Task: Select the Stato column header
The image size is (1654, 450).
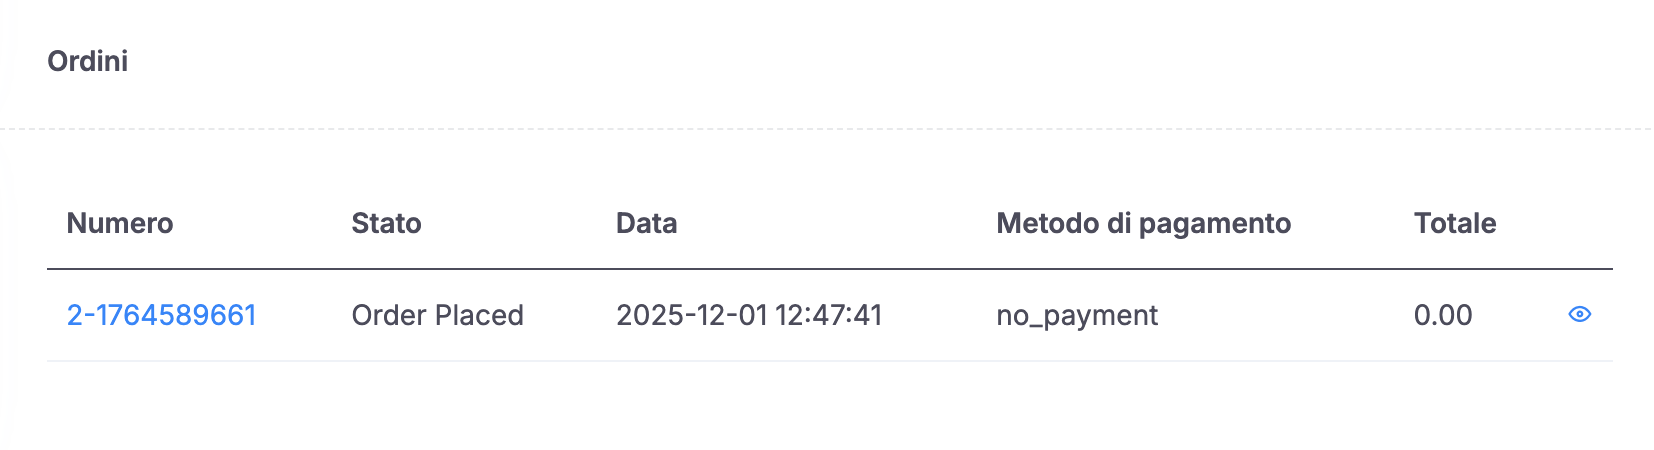Action: pos(386,223)
